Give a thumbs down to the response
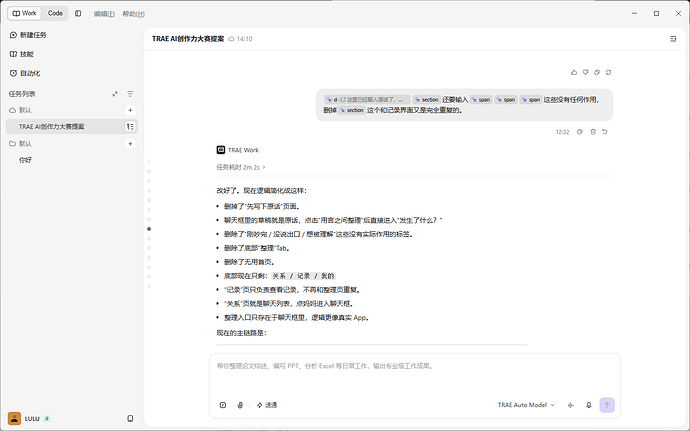Screen dimensions: 690x431 pos(585,72)
